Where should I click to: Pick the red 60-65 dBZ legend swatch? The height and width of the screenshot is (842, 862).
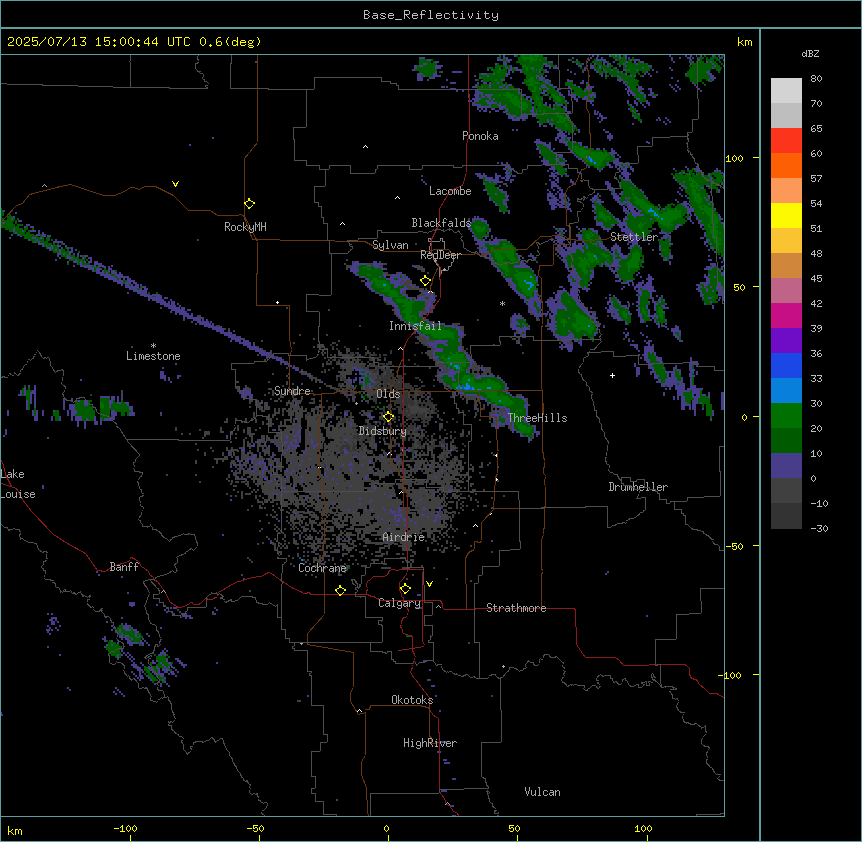point(786,141)
